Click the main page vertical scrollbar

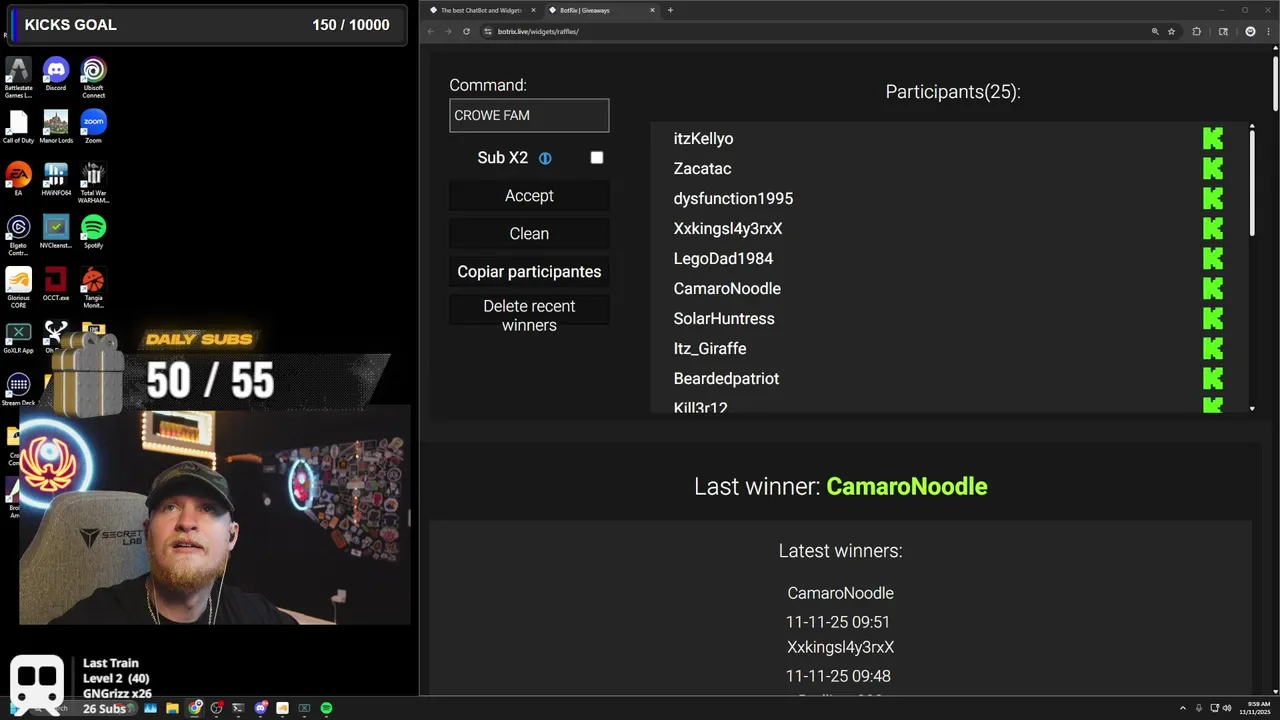[1275, 84]
